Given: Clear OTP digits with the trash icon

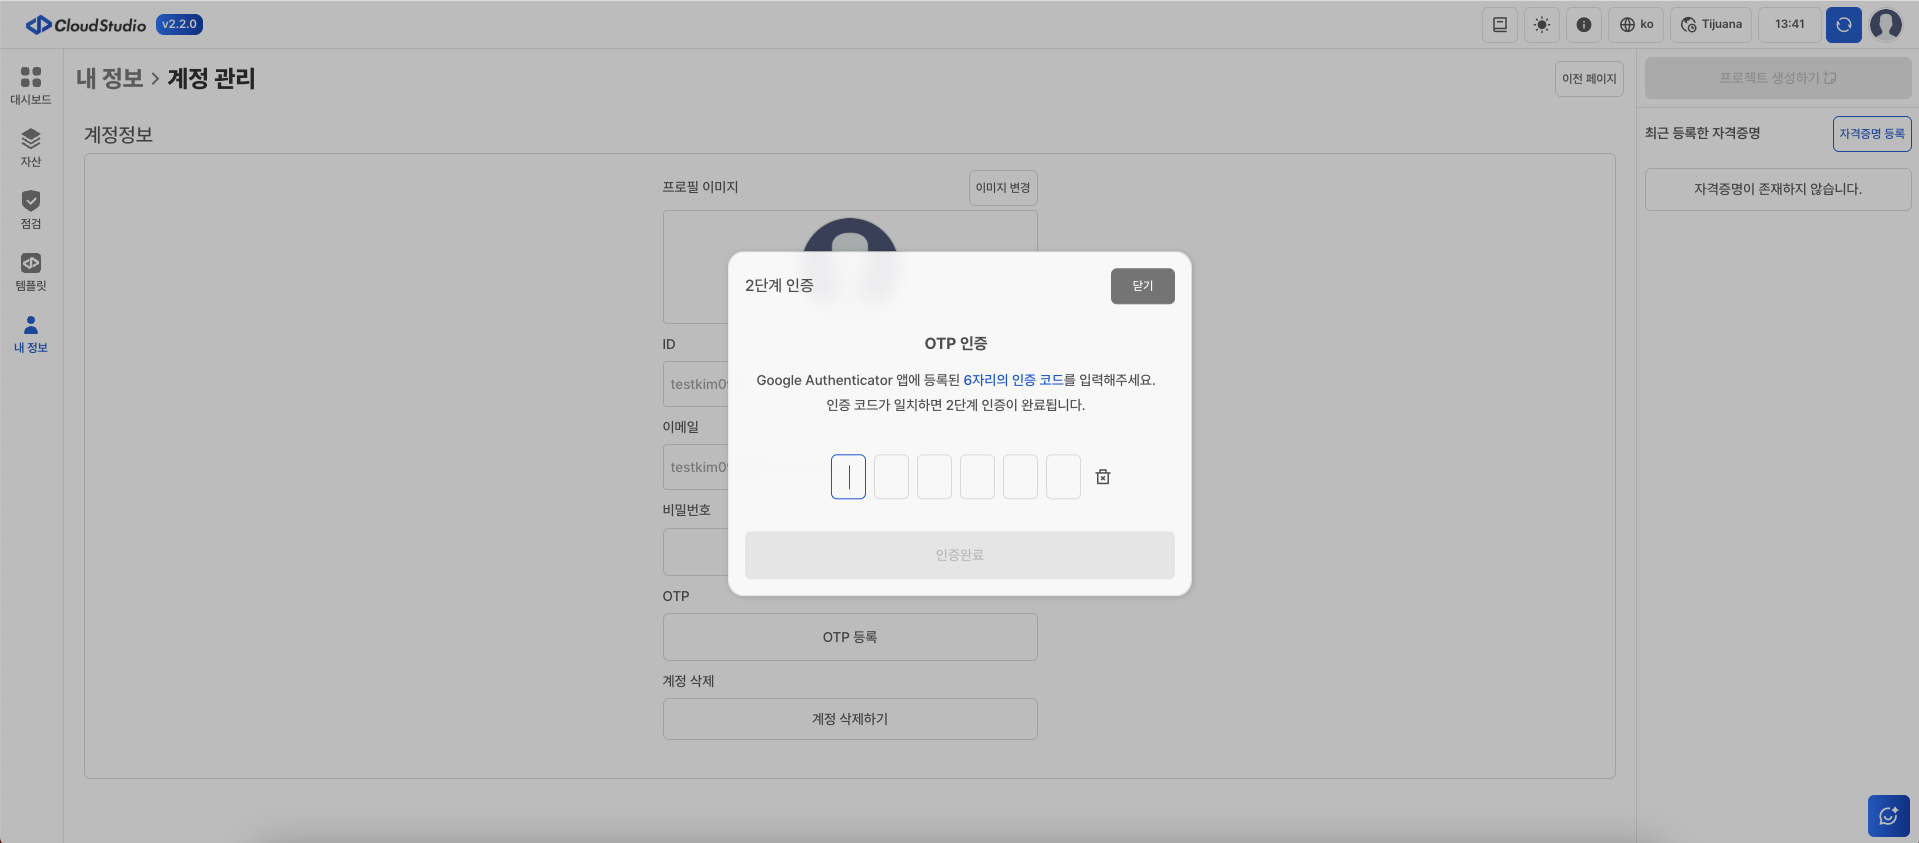Looking at the screenshot, I should tap(1103, 477).
